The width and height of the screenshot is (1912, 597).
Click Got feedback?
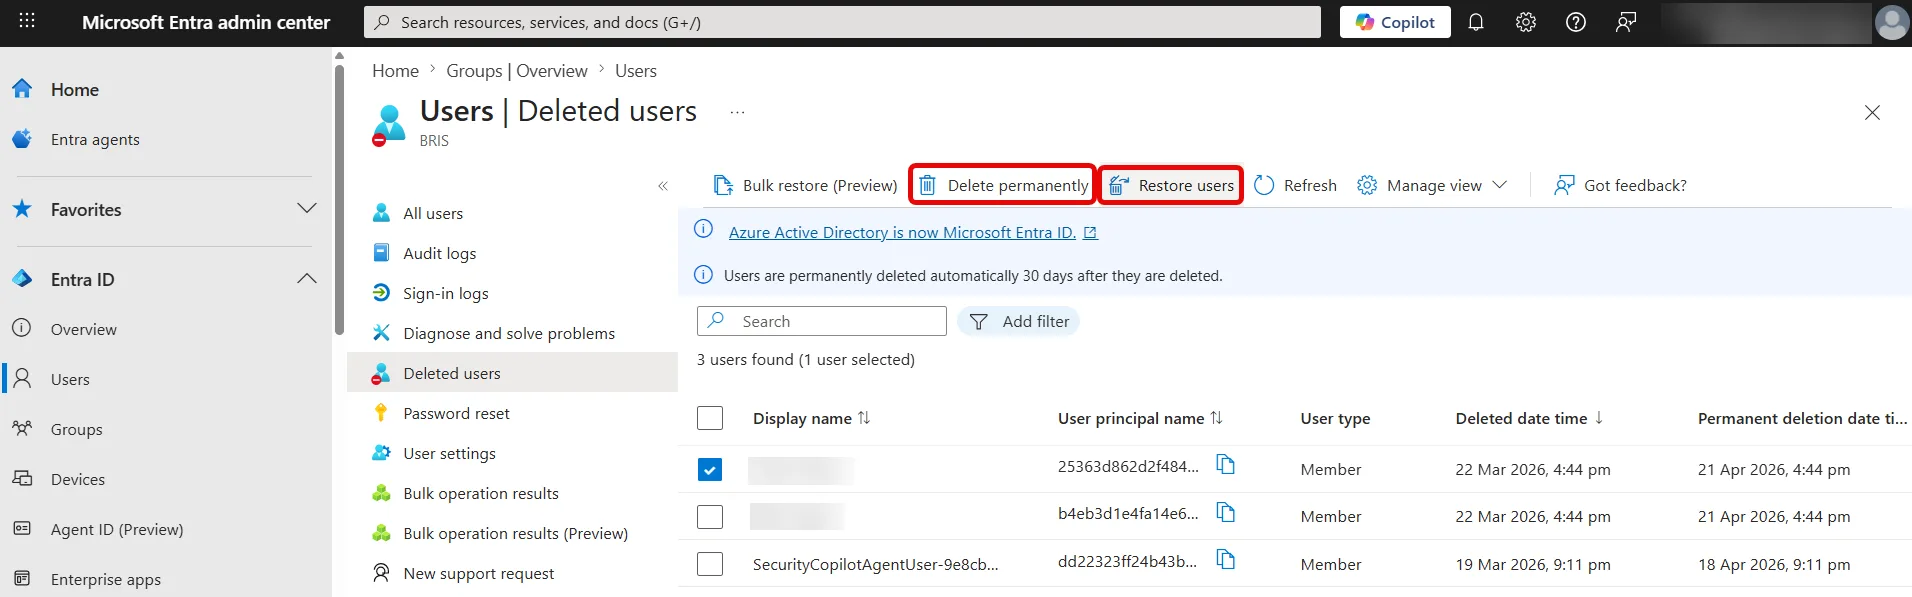[1620, 185]
